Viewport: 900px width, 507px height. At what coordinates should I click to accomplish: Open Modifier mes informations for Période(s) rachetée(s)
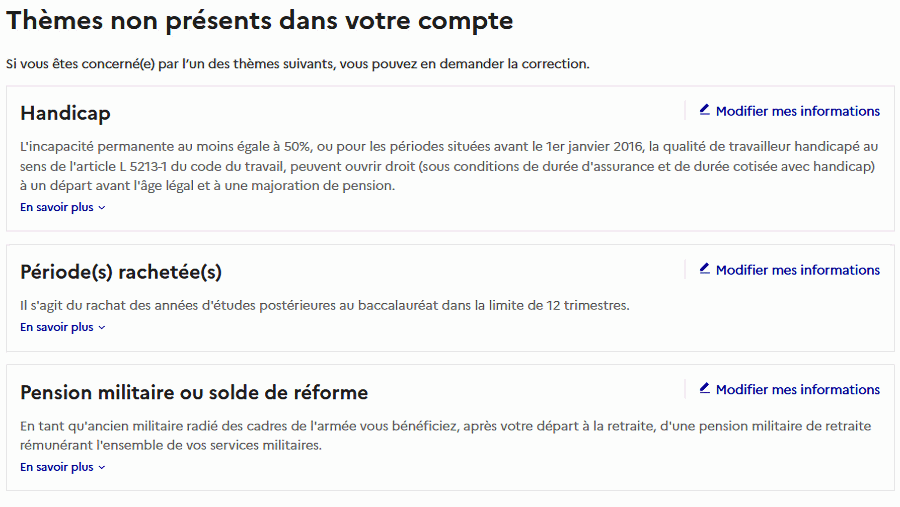(797, 270)
